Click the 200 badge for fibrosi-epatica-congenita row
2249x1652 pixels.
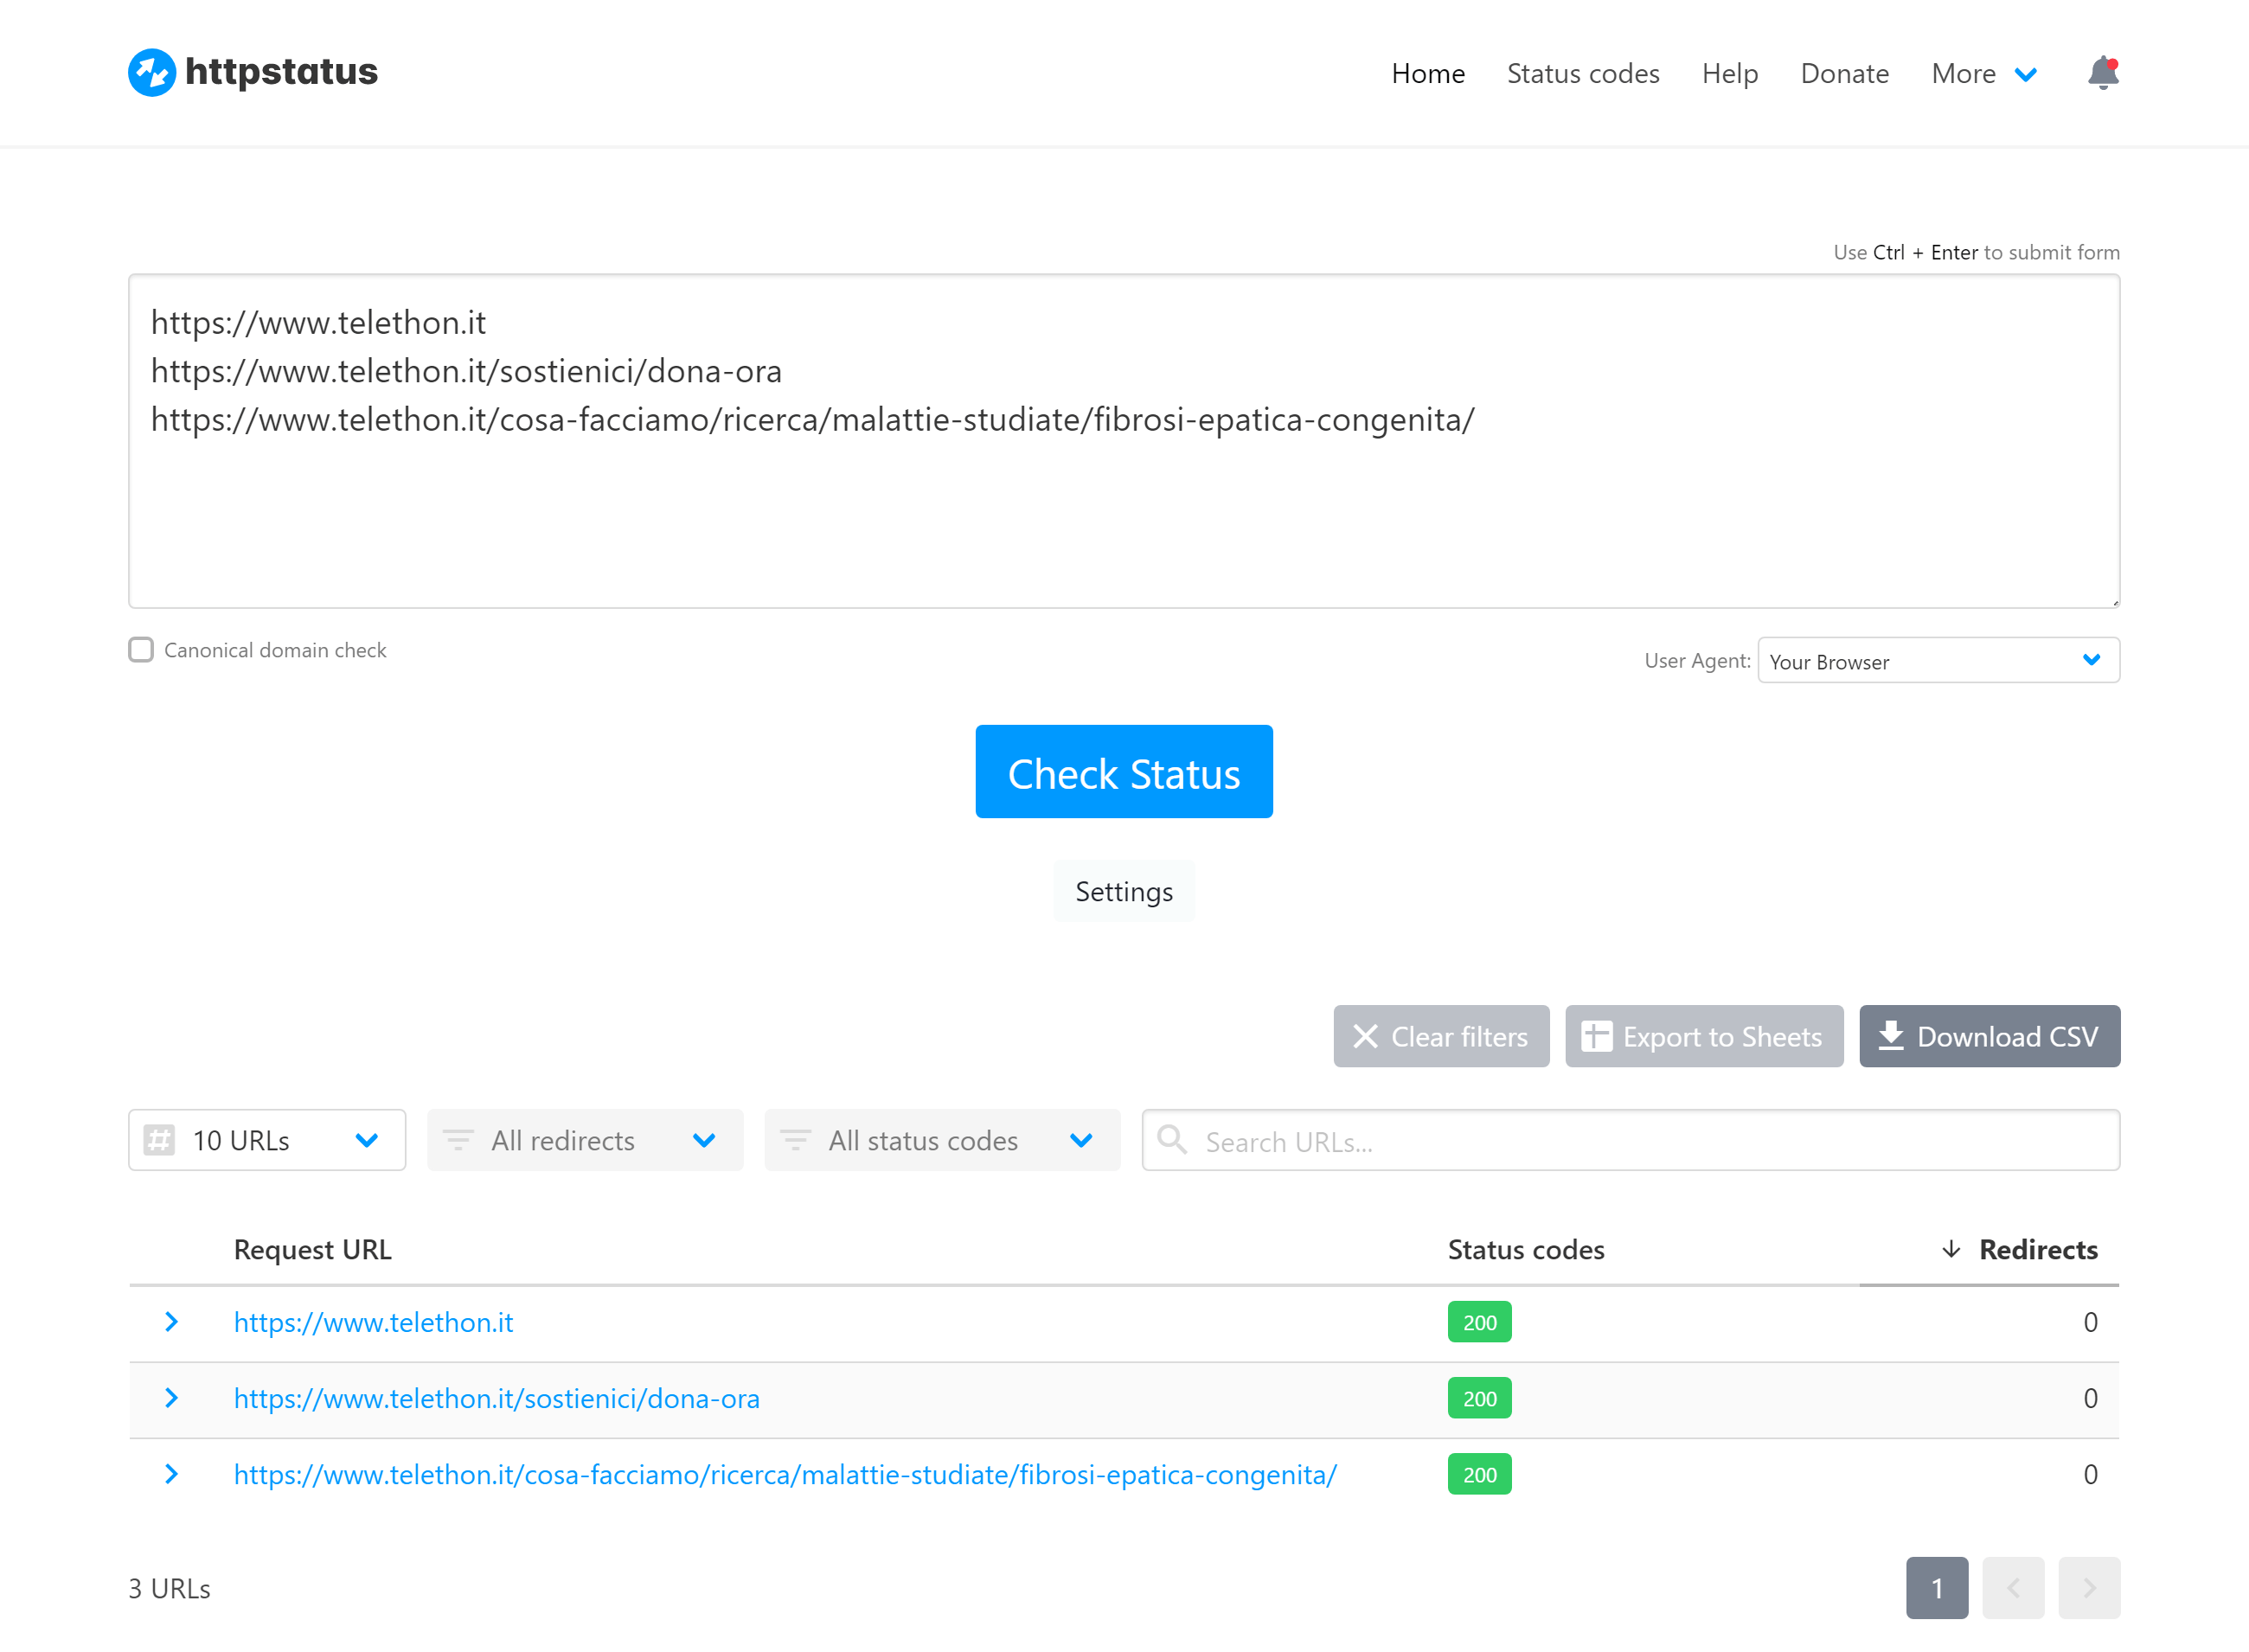pos(1479,1474)
